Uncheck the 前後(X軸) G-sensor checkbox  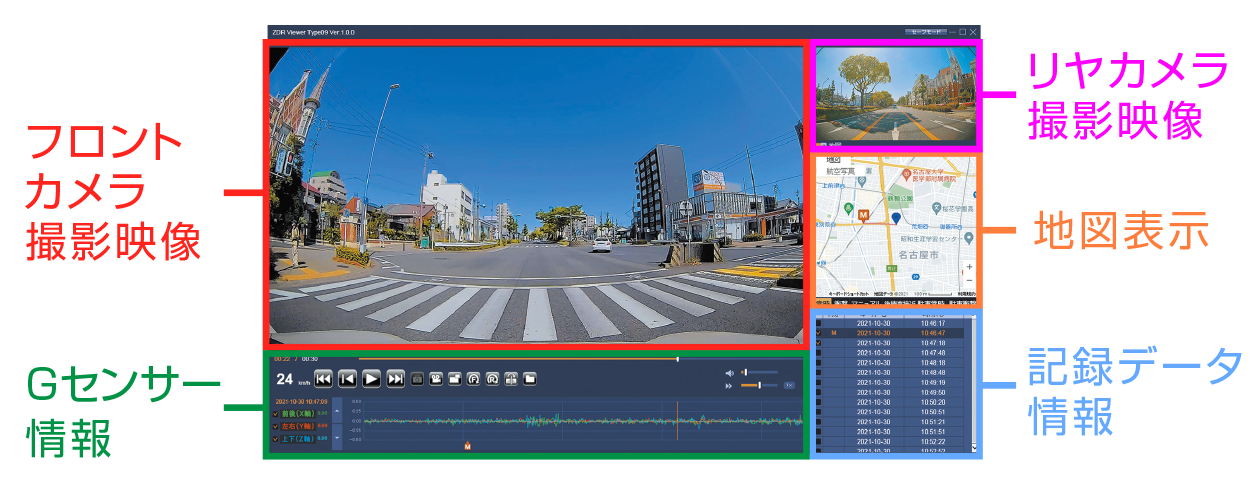tap(276, 414)
